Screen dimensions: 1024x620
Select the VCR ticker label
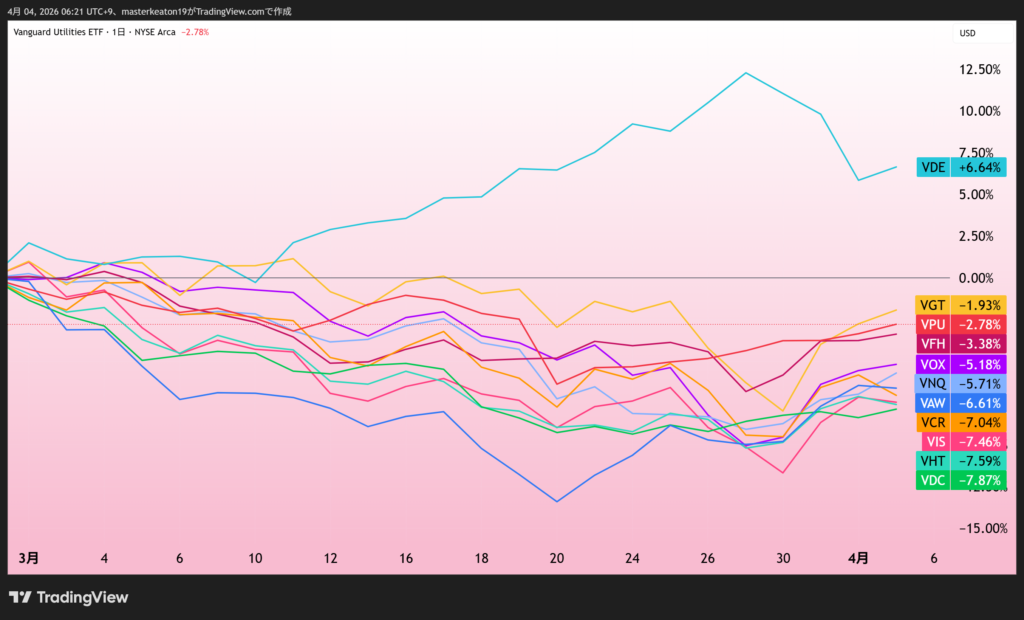[x=932, y=422]
